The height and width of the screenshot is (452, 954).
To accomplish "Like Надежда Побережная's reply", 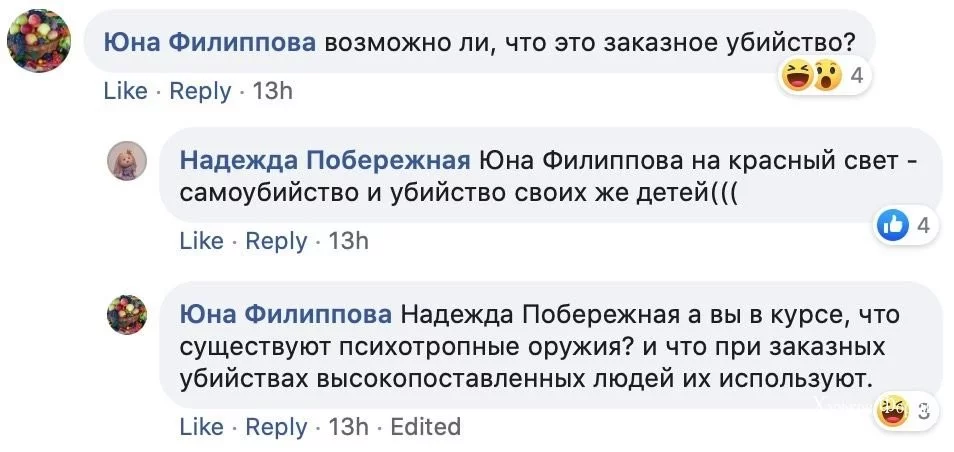I will click(x=201, y=241).
